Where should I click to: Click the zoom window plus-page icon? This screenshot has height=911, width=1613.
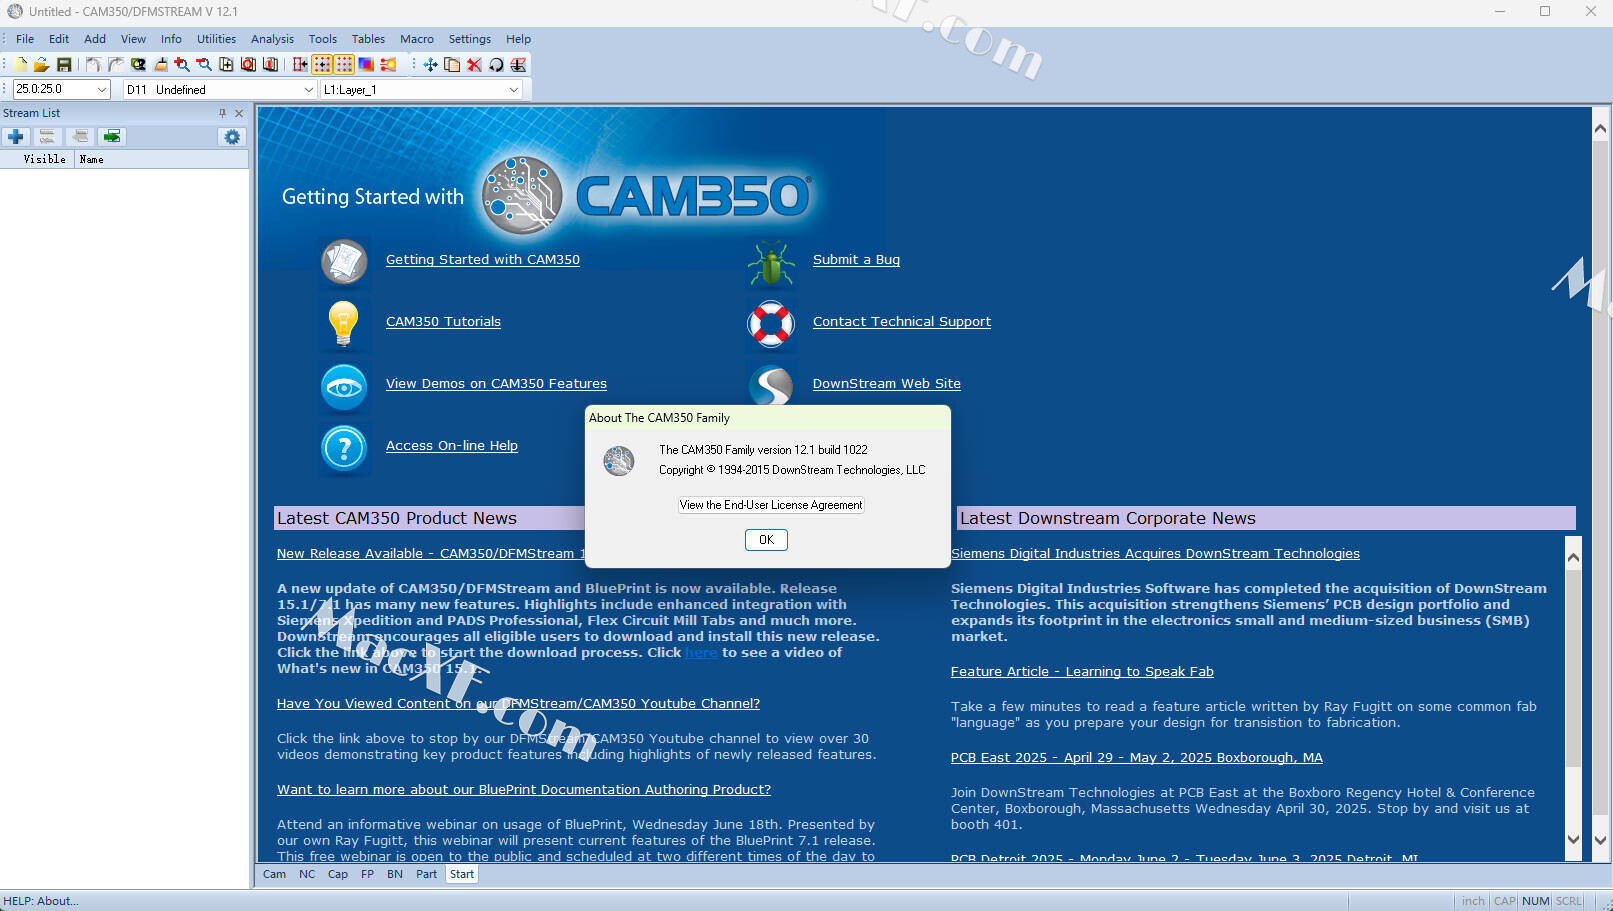(226, 64)
